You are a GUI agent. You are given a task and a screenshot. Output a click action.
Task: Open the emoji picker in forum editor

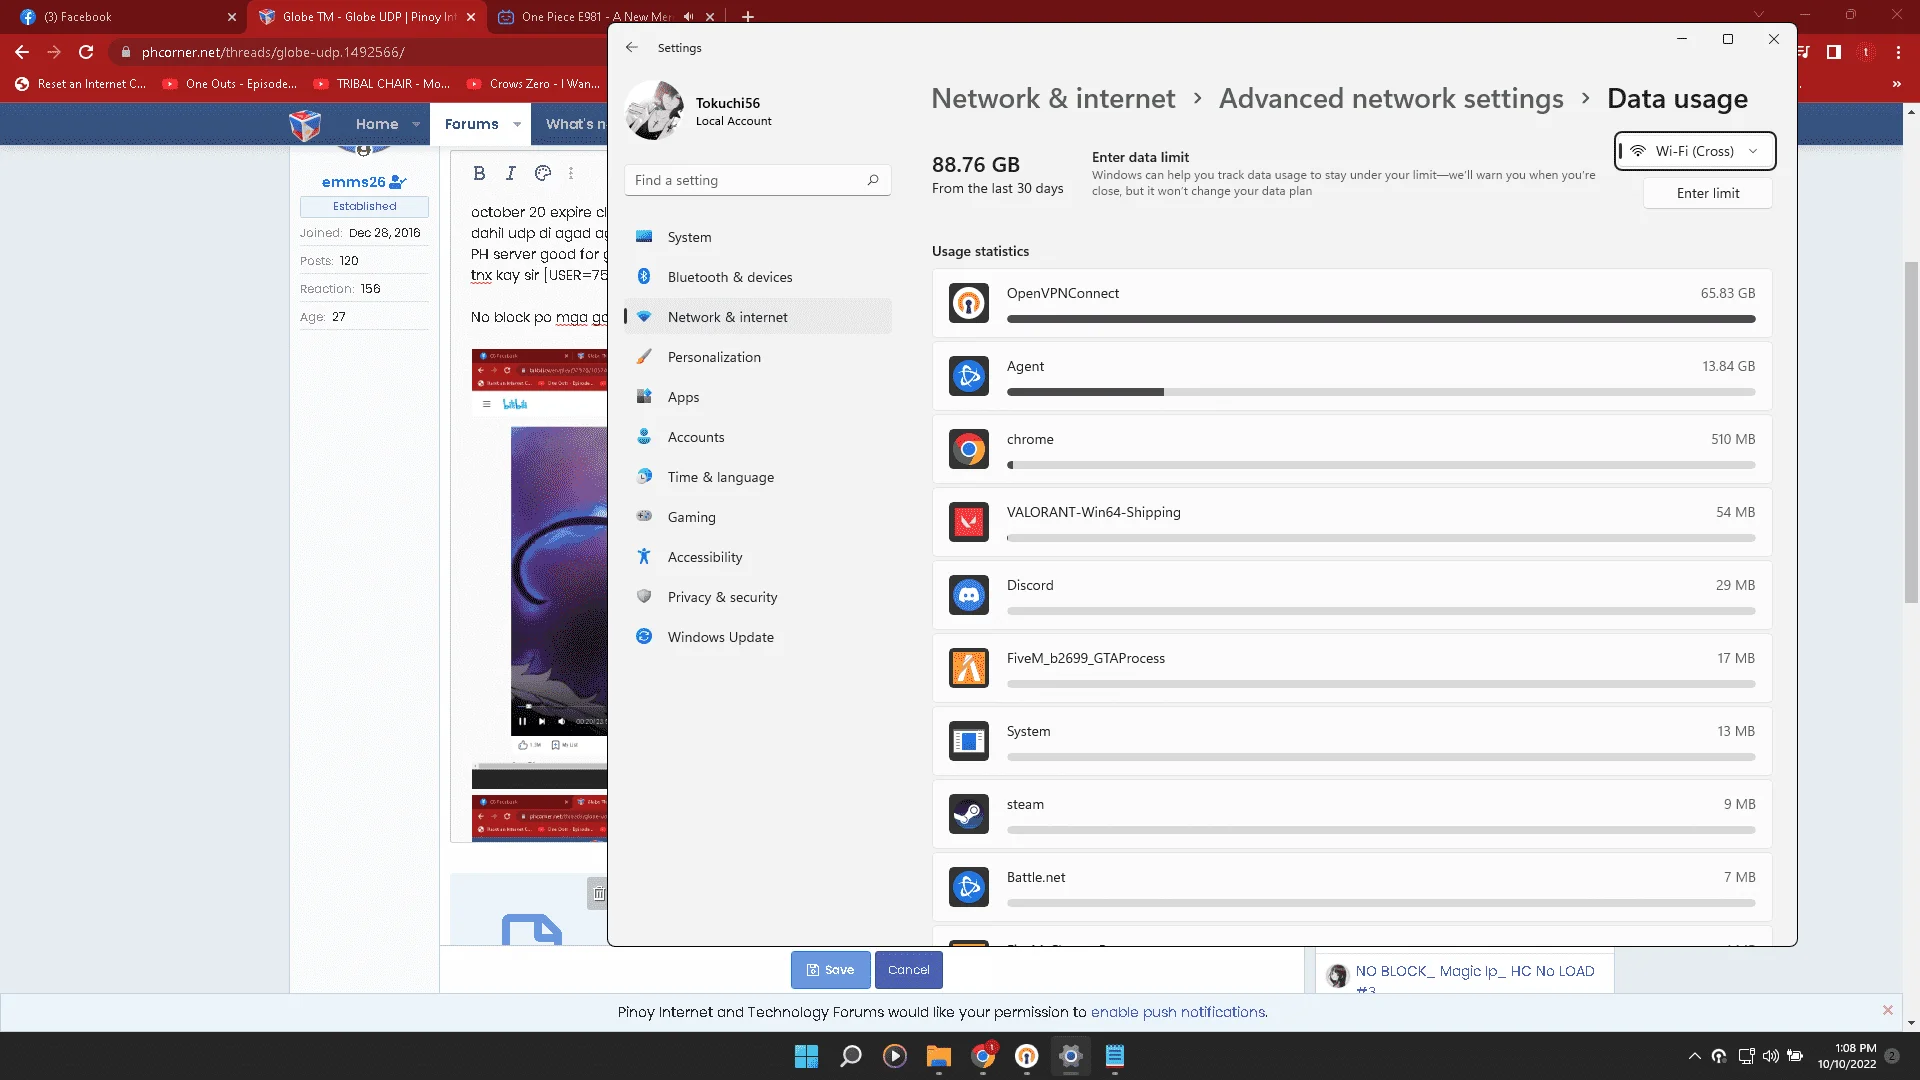(x=543, y=173)
